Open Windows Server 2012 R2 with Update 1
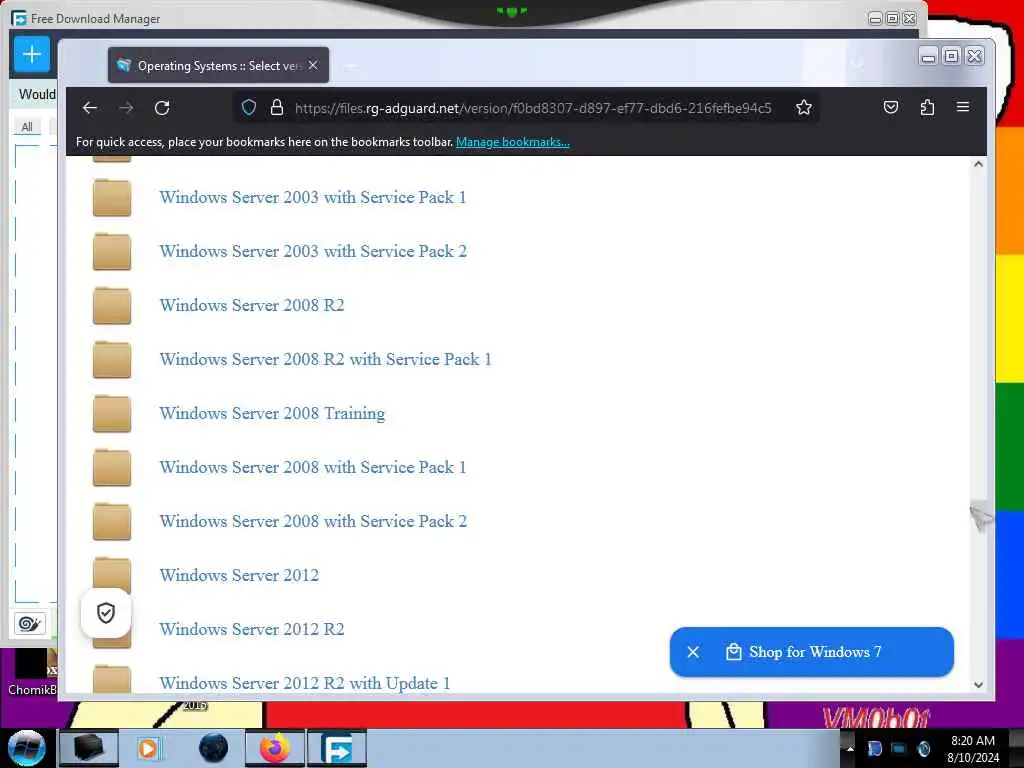Image resolution: width=1024 pixels, height=768 pixels. coord(305,683)
